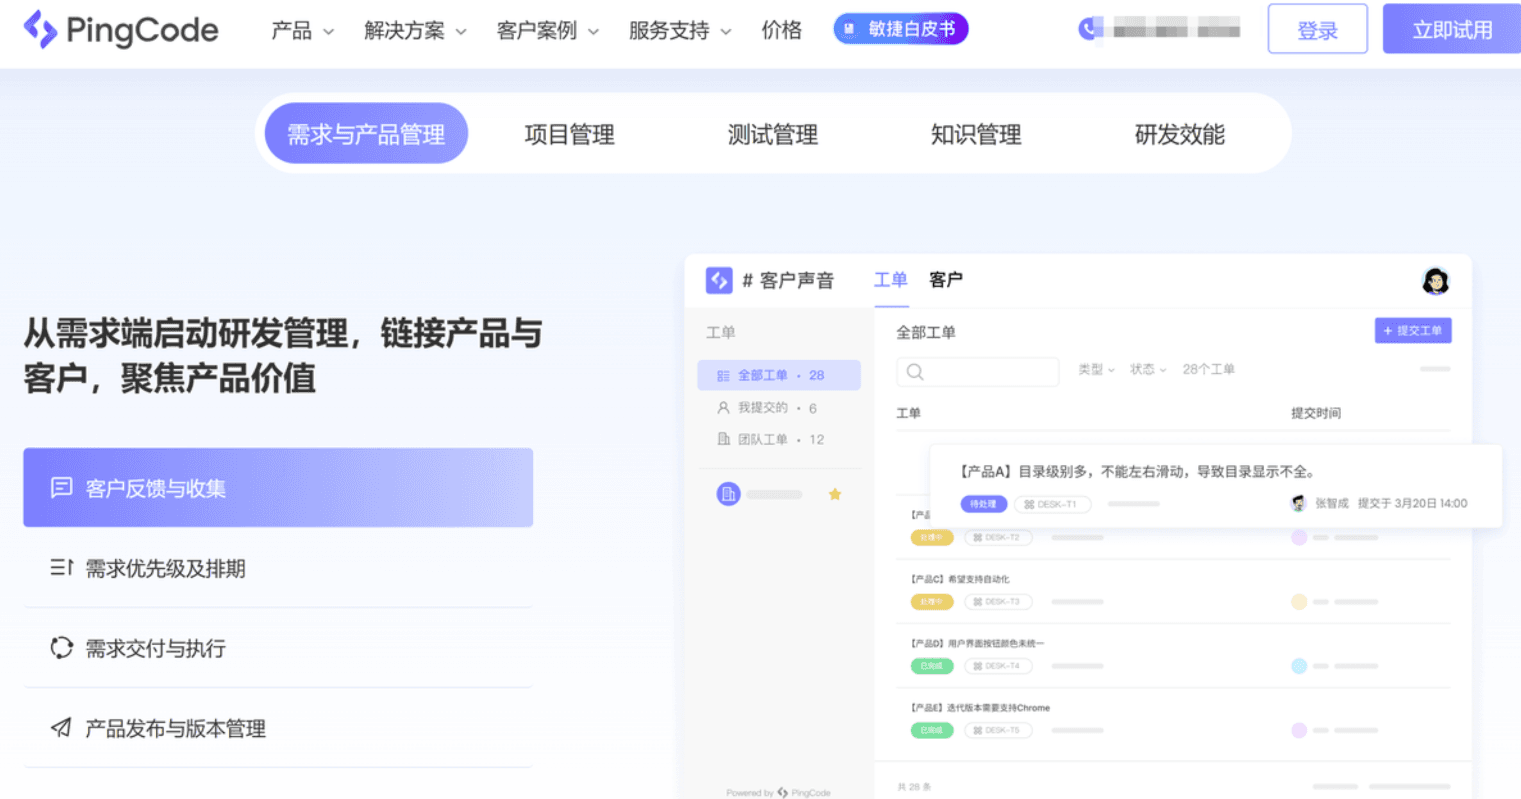Open the 【产品C】希望支持自动化 ticket
Image resolution: width=1521 pixels, height=799 pixels.
(x=960, y=579)
